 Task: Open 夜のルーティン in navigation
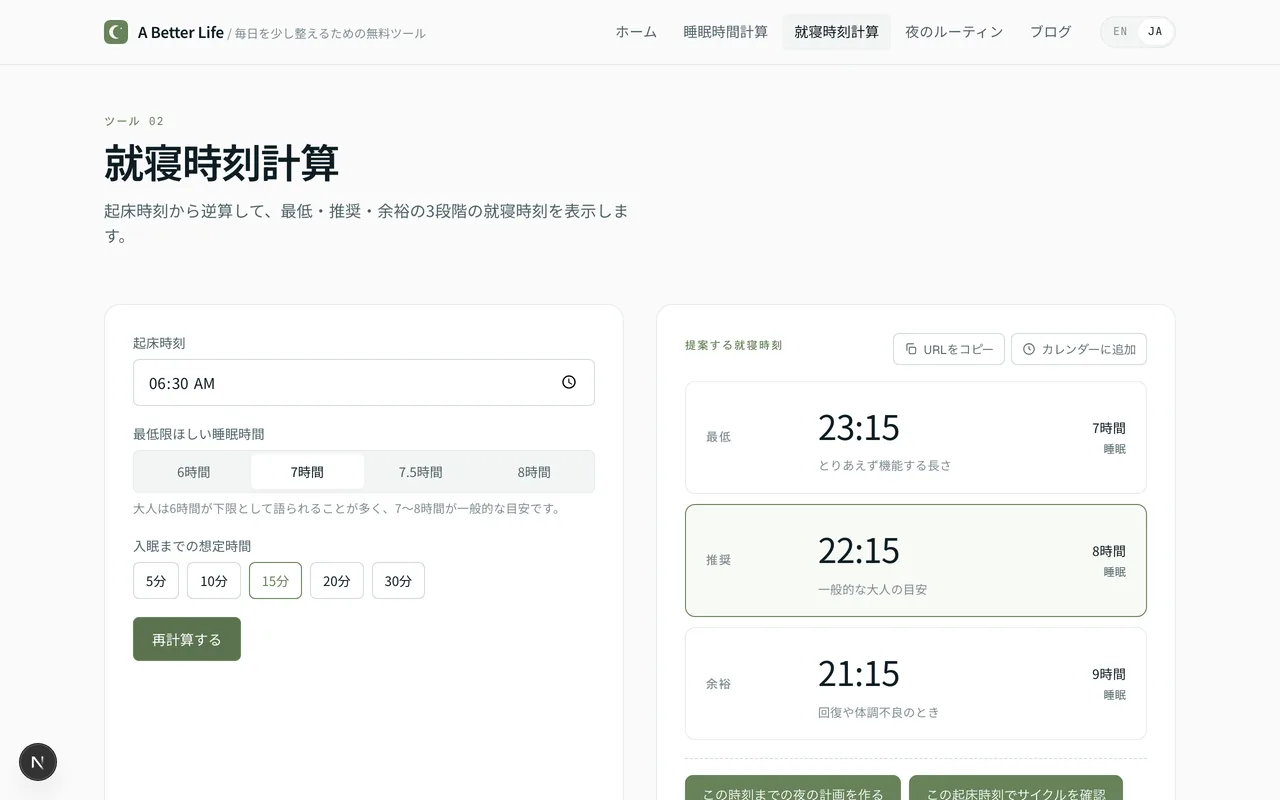954,32
